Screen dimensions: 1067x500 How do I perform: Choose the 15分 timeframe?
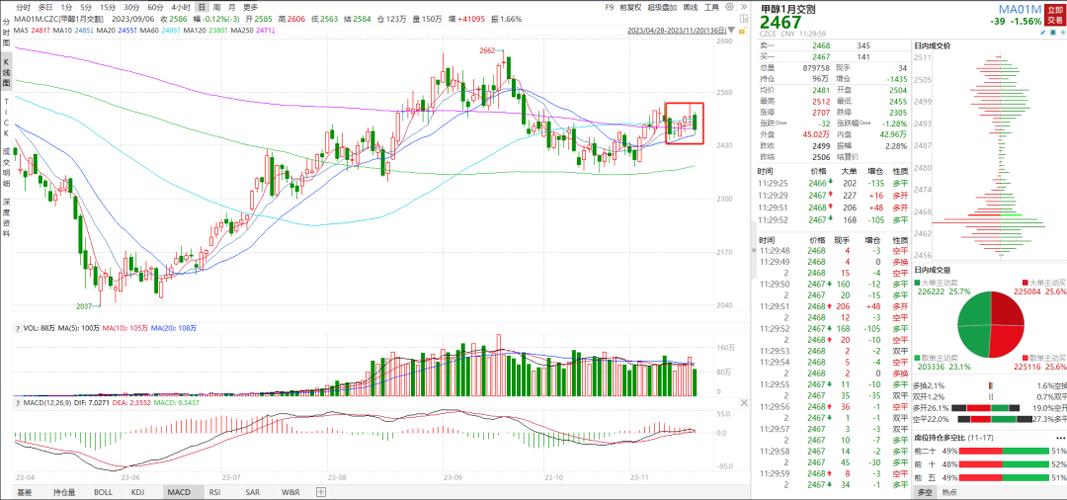[x=108, y=7]
